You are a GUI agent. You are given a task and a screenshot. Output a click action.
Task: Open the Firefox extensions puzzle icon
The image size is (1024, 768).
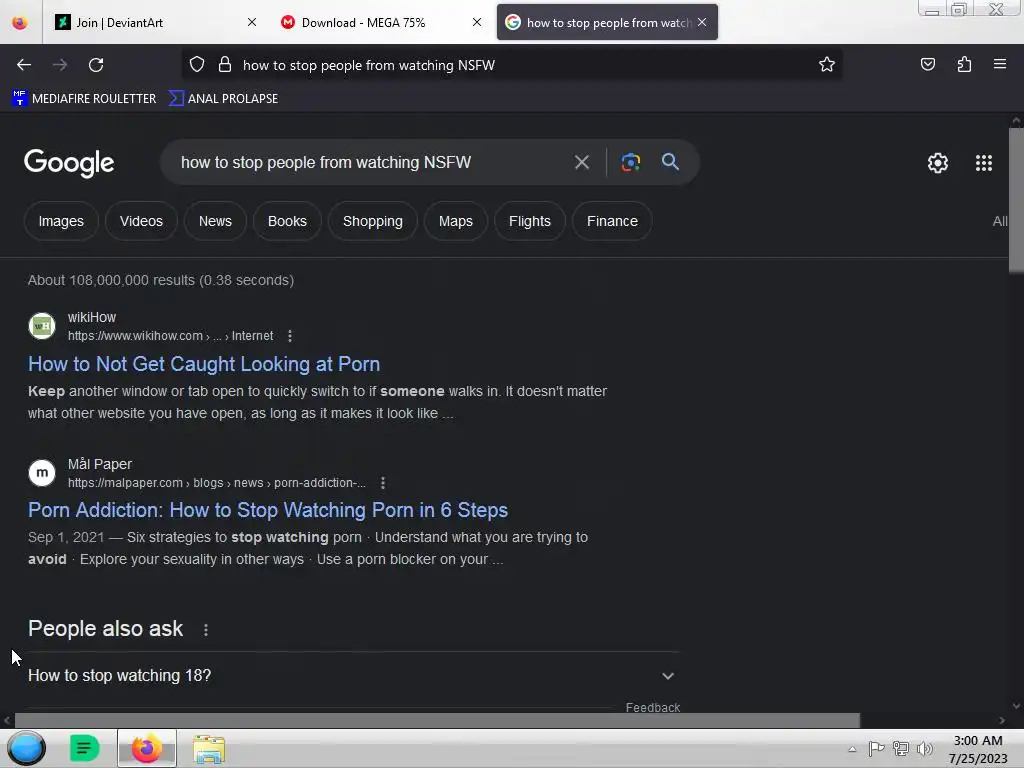pyautogui.click(x=964, y=64)
